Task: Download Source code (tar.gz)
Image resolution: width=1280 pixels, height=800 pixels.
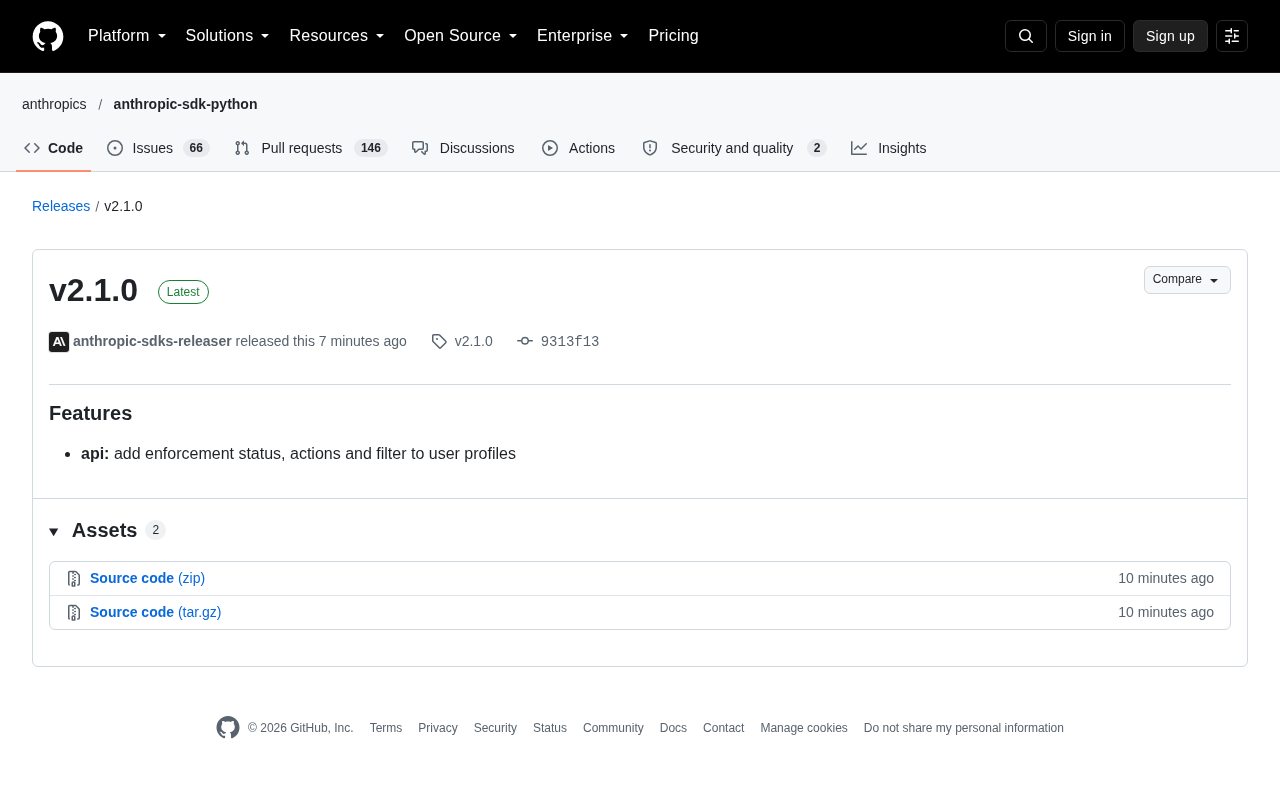Action: (x=156, y=612)
